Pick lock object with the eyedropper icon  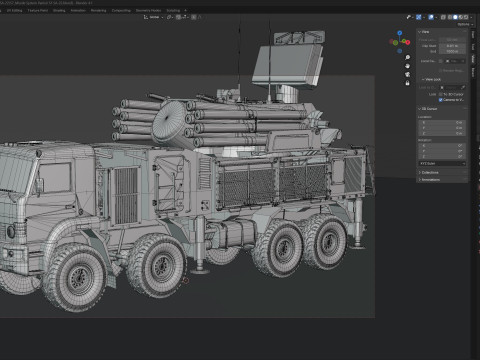click(x=463, y=87)
